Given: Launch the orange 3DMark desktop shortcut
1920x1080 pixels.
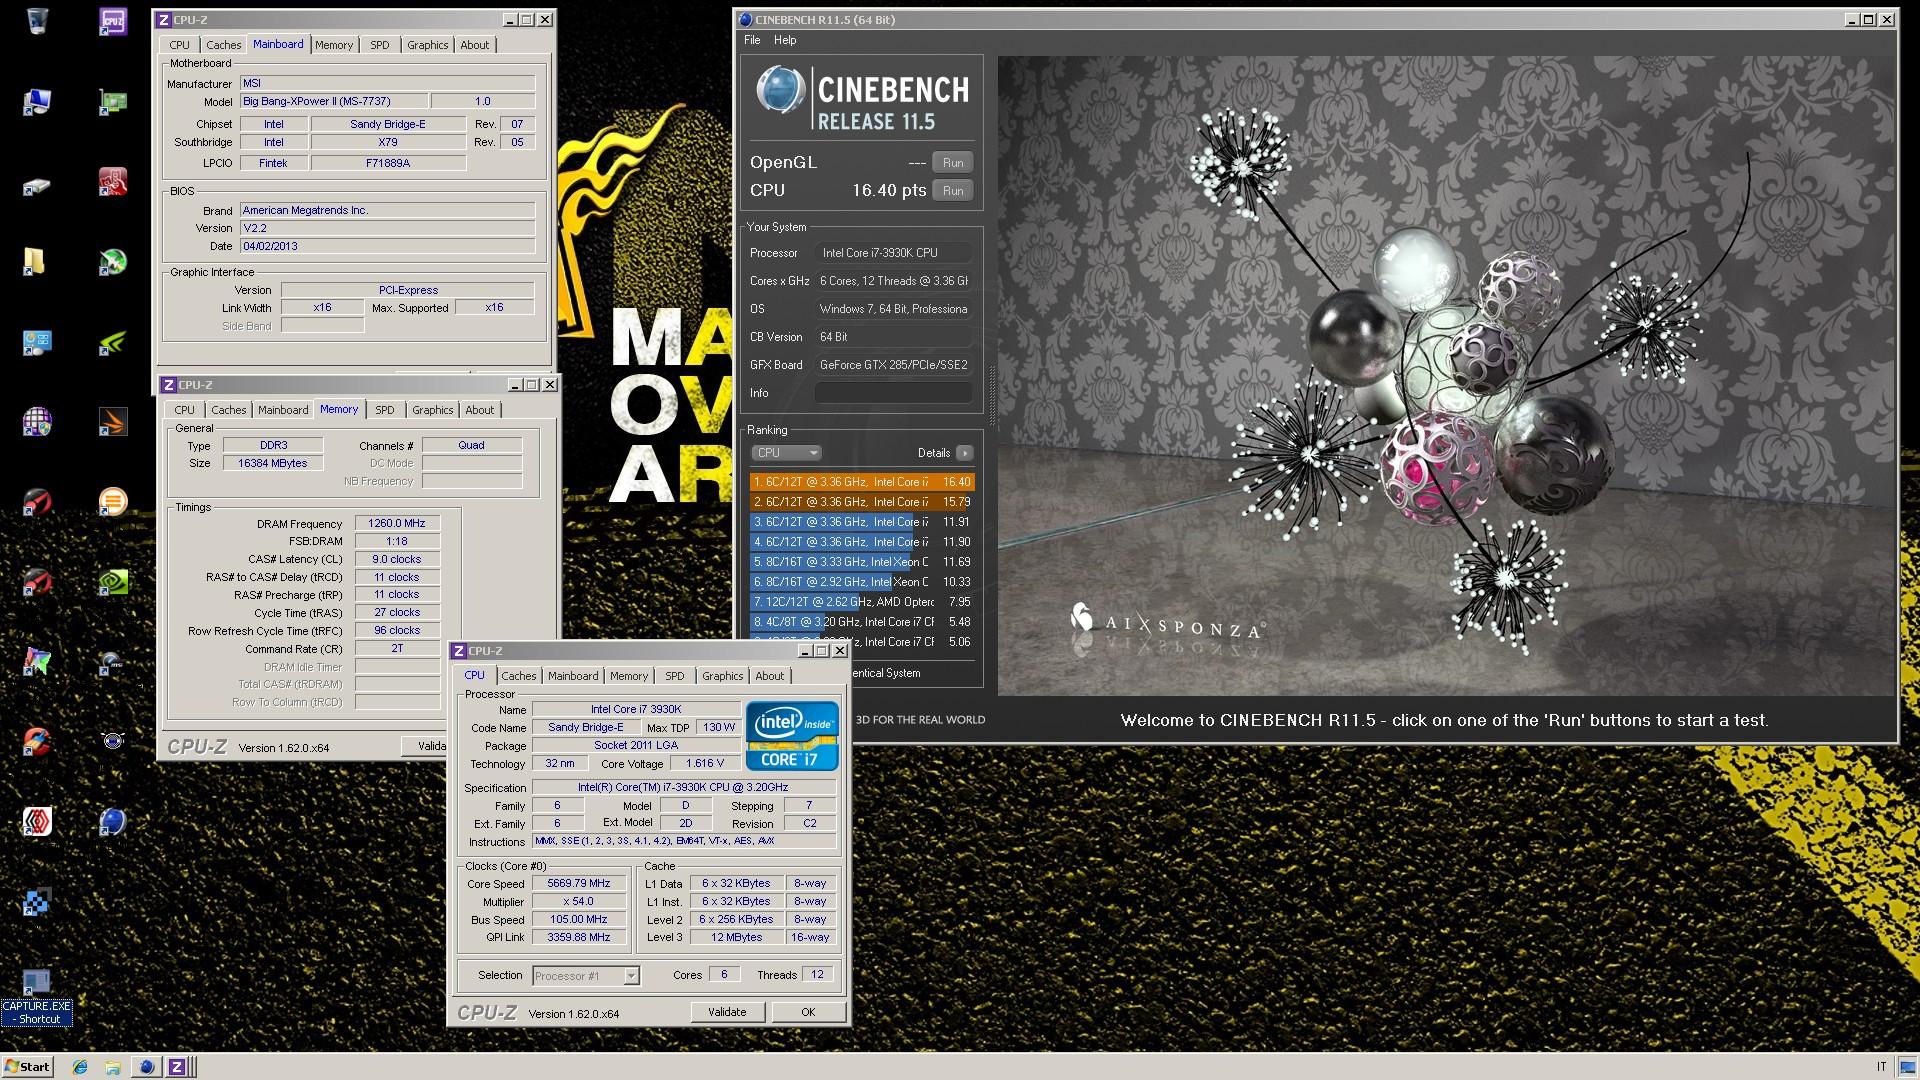Looking at the screenshot, I should tap(113, 422).
